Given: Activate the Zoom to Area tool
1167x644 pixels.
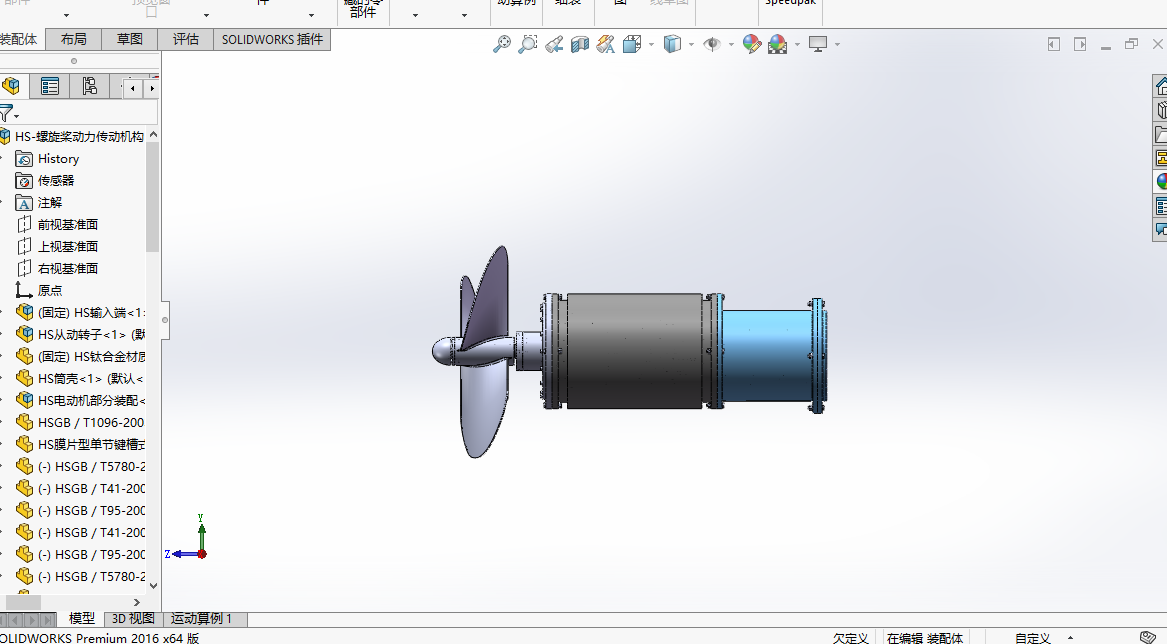Looking at the screenshot, I should point(528,44).
